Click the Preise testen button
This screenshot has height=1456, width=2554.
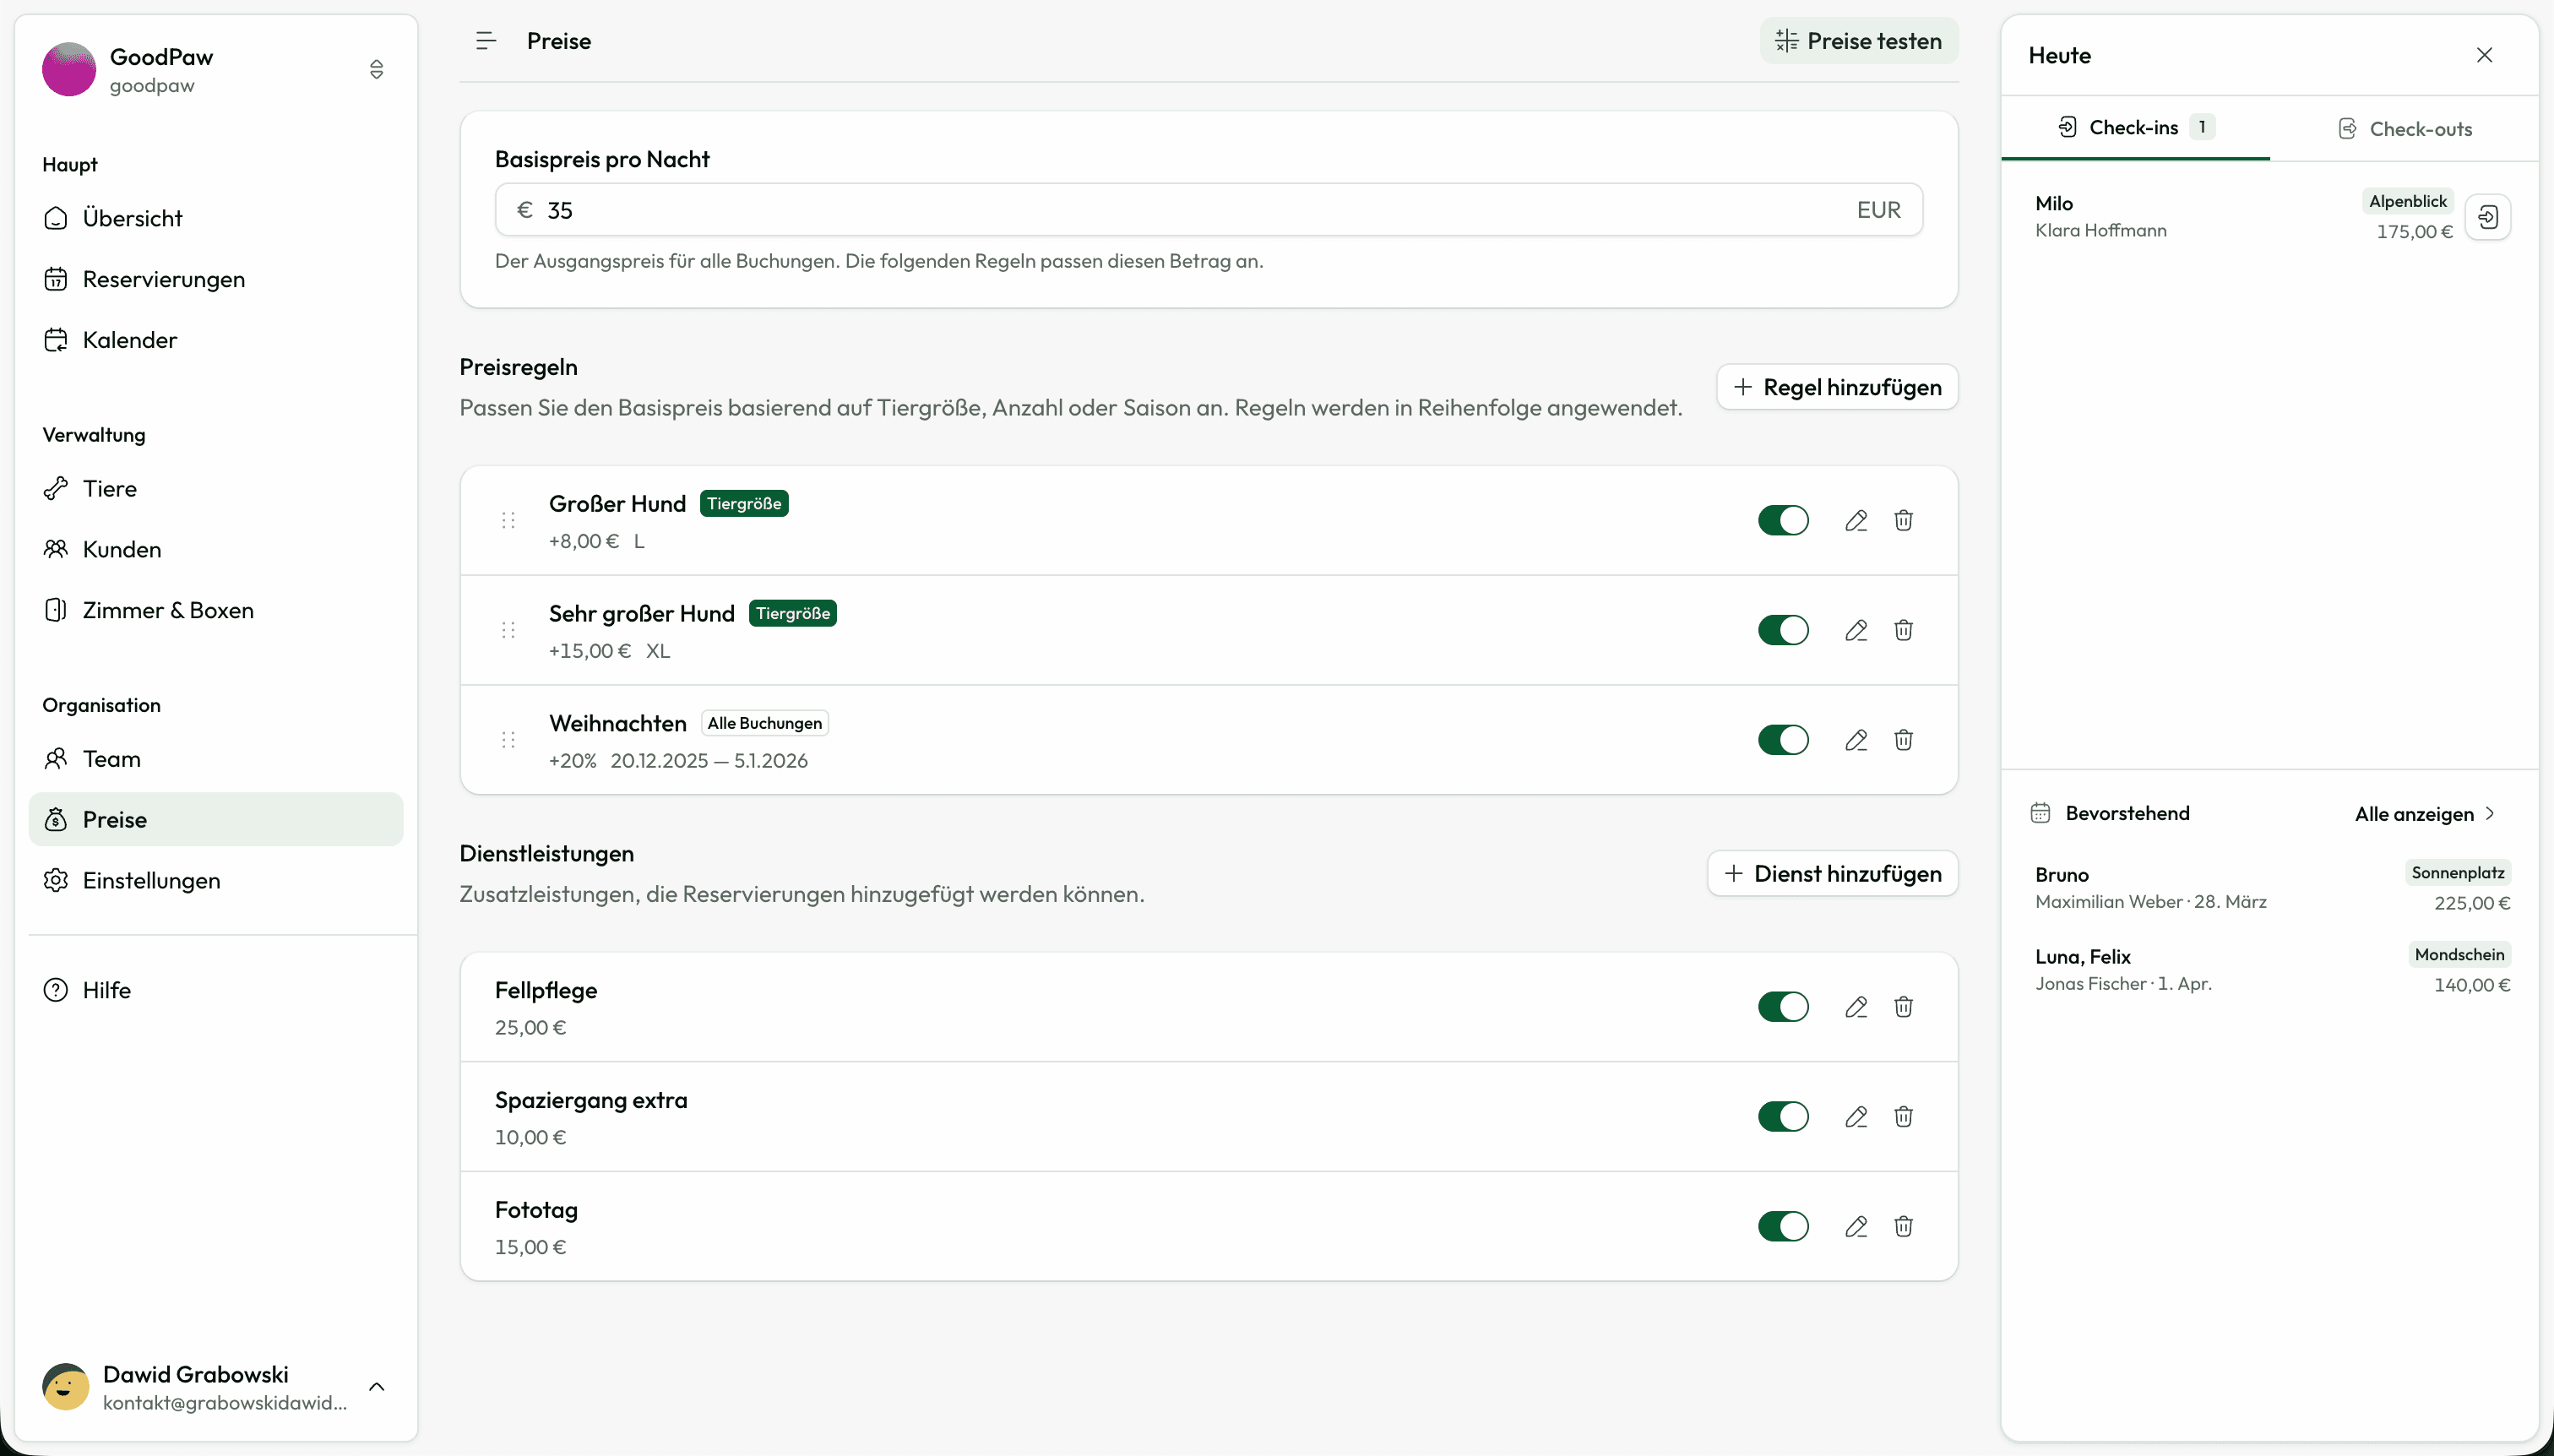[x=1858, y=41]
